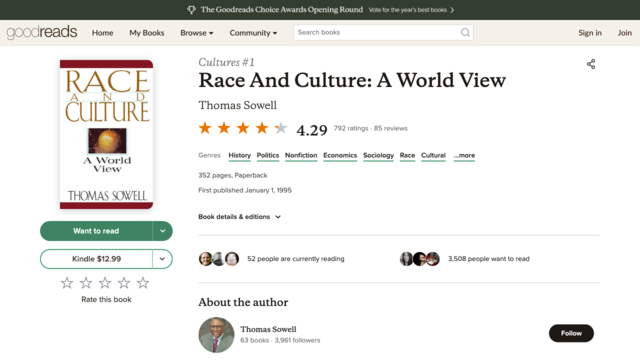The width and height of the screenshot is (640, 360).
Task: Rate the book two stars
Action: [86, 283]
